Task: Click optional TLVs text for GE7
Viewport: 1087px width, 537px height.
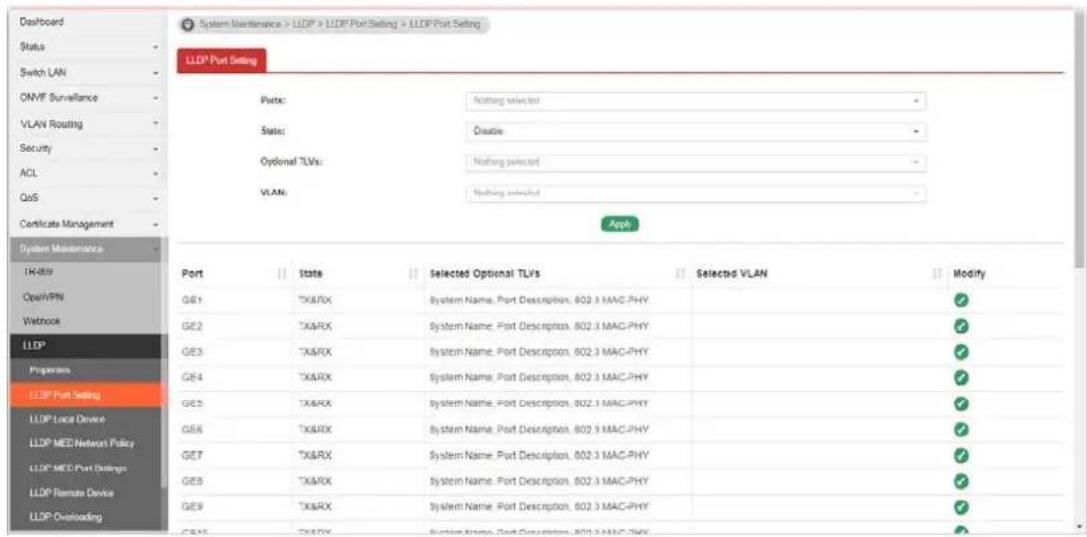Action: [x=539, y=455]
